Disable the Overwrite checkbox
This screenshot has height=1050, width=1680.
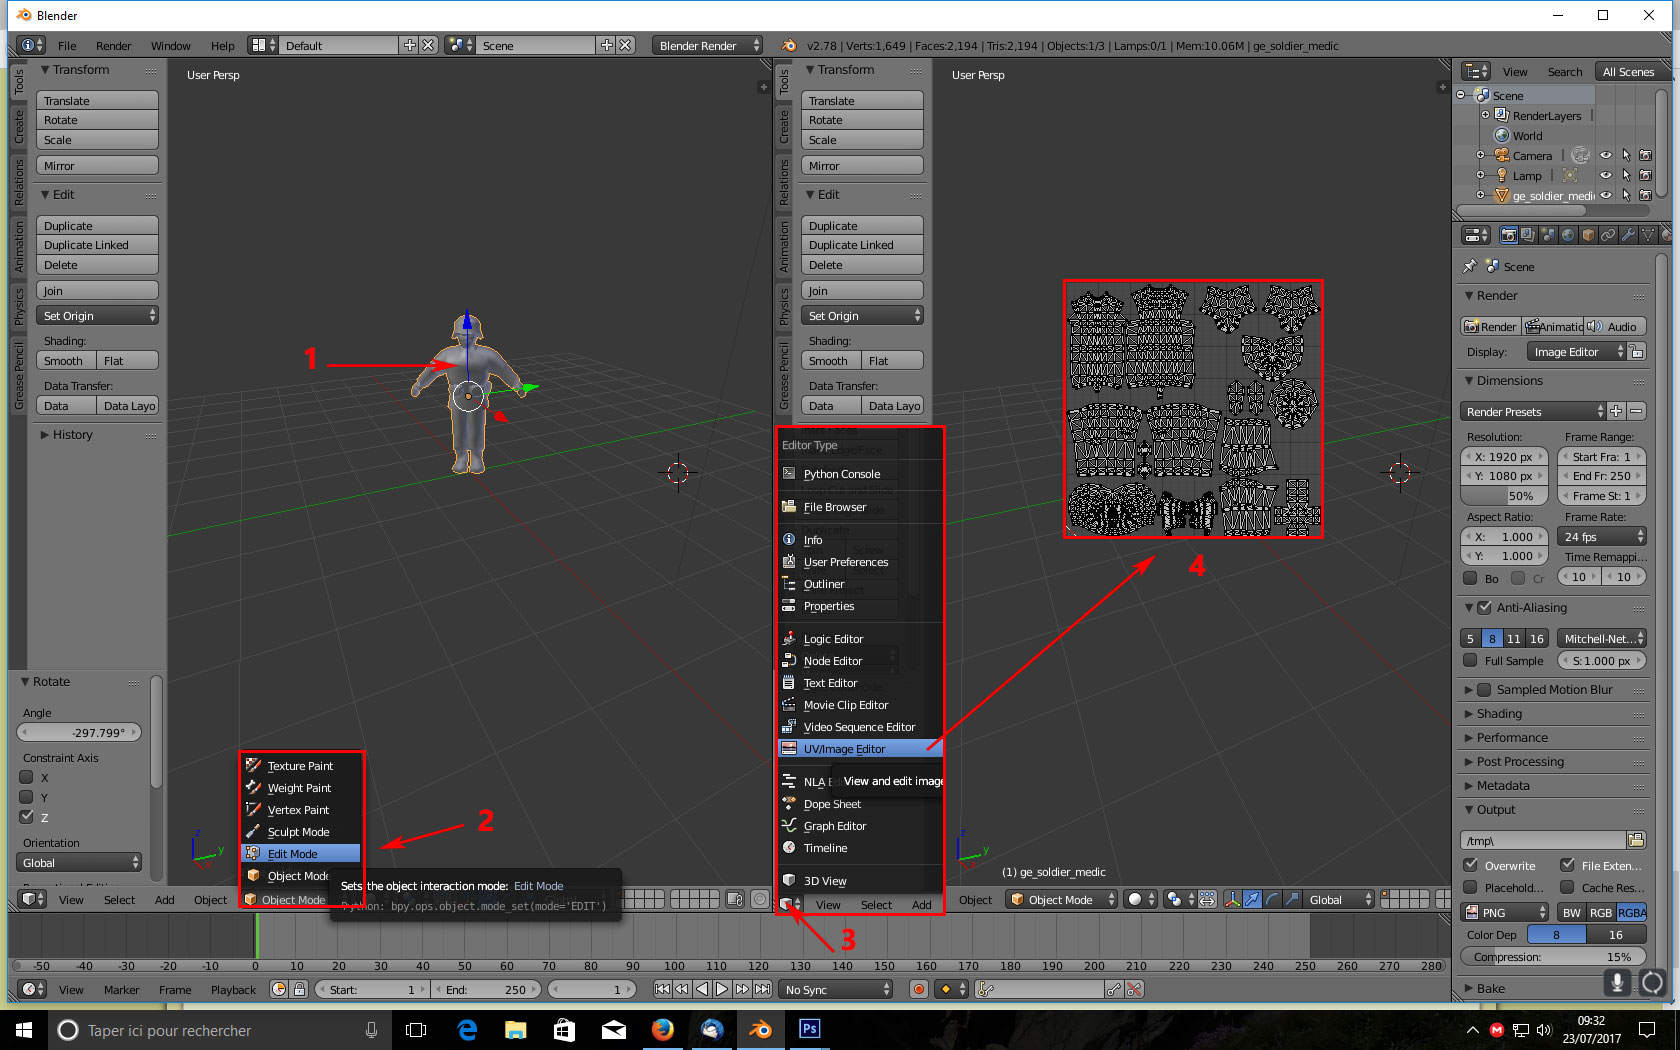pyautogui.click(x=1470, y=865)
